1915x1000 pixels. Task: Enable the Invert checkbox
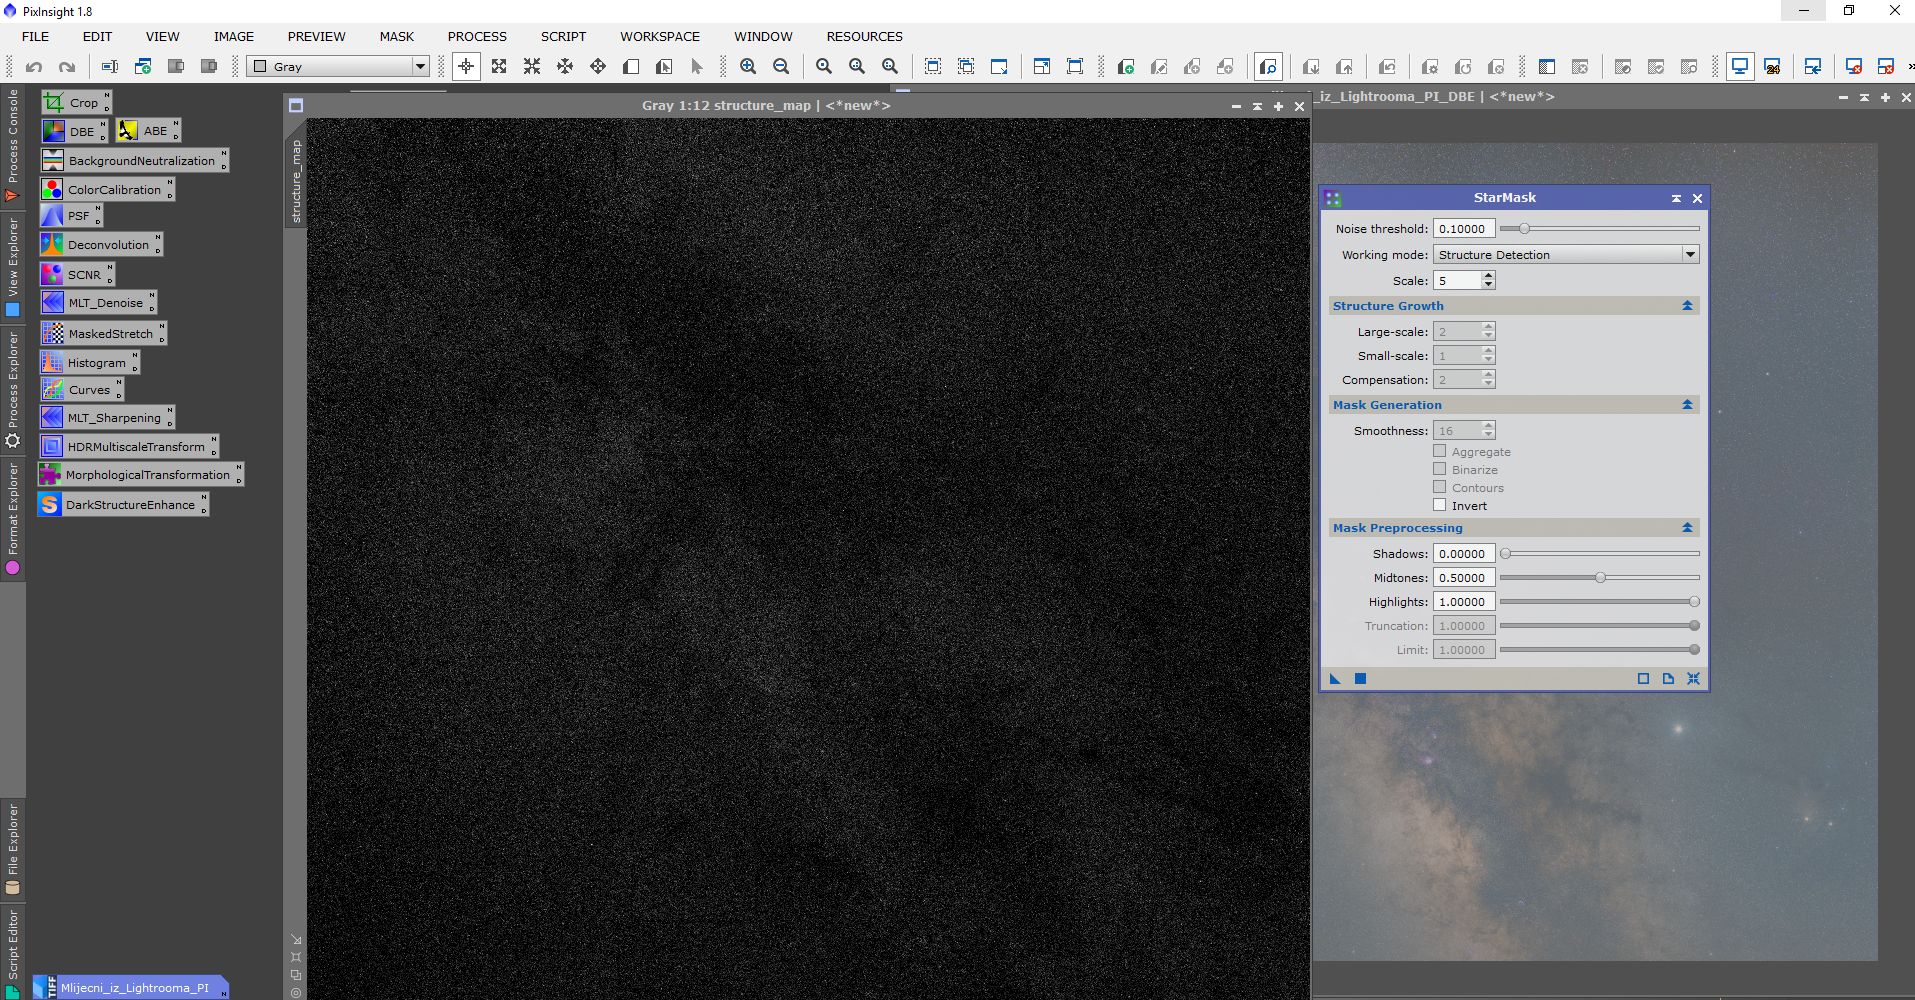1440,505
